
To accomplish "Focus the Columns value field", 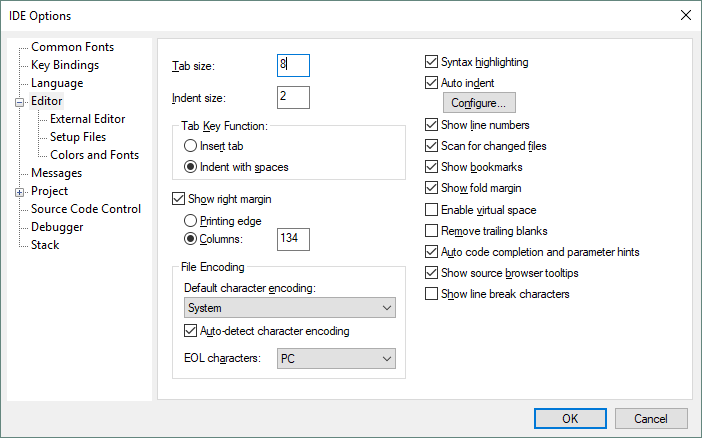I will point(293,239).
